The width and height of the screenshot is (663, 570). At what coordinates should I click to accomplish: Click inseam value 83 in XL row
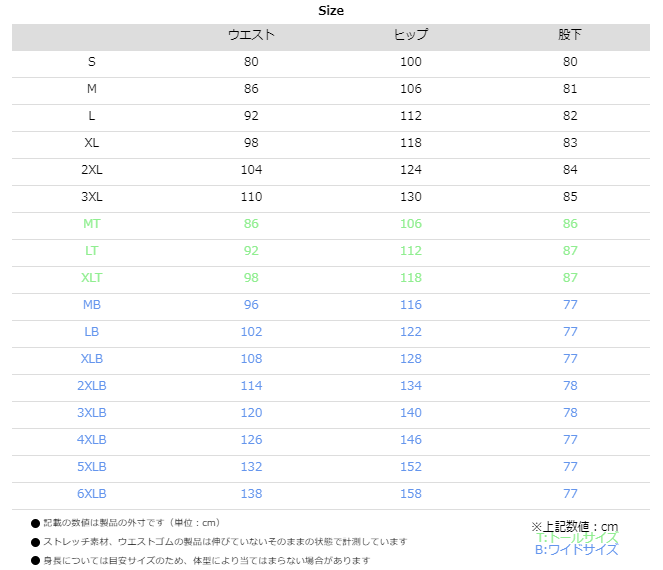[570, 143]
